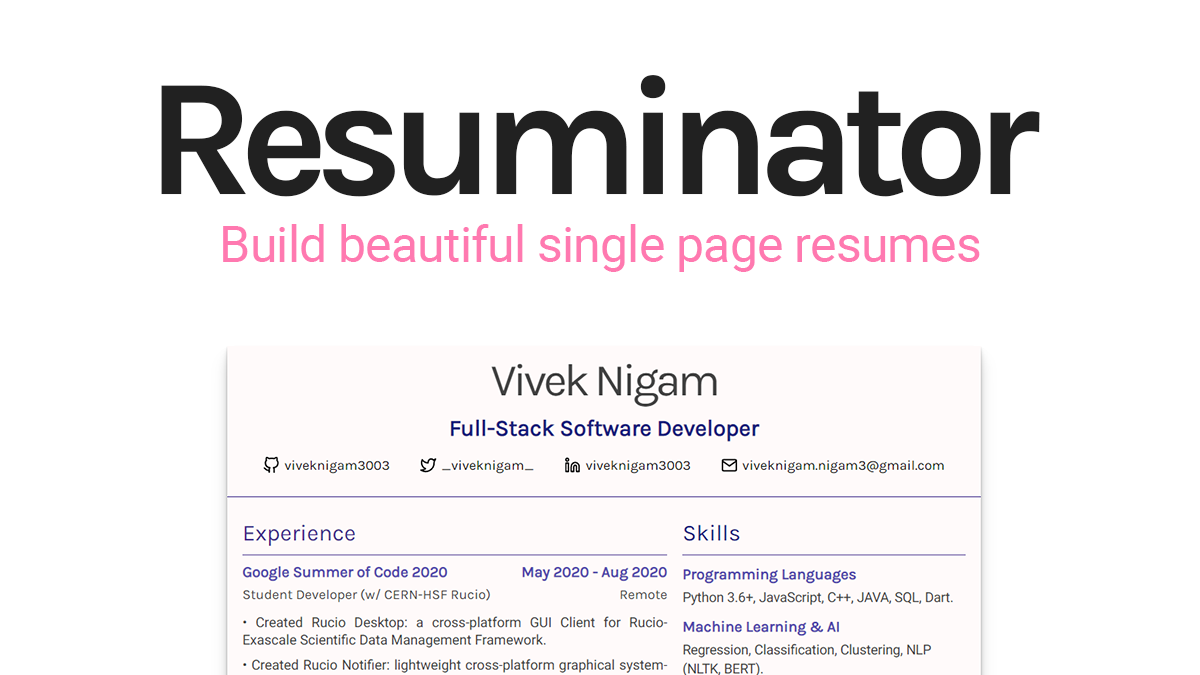Click the name Vivek Nigam
This screenshot has height=675, width=1200.
(603, 381)
